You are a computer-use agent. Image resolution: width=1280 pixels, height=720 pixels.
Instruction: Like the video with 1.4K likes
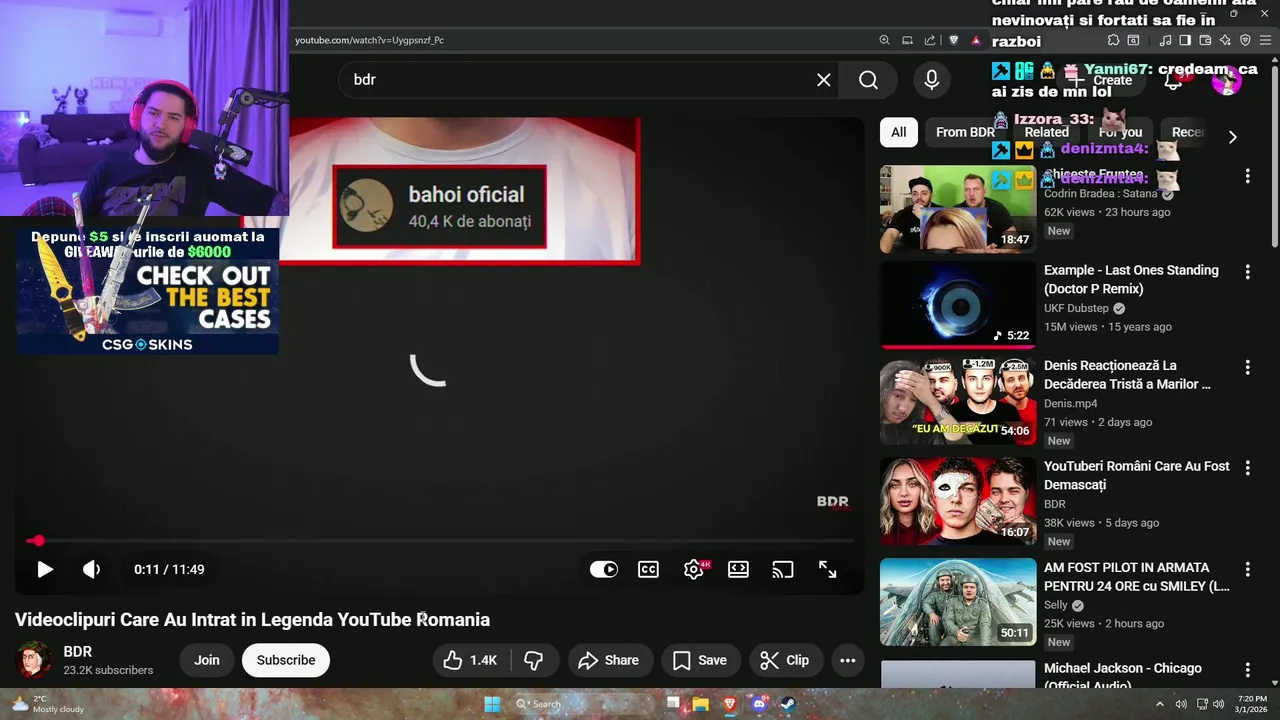pos(470,660)
